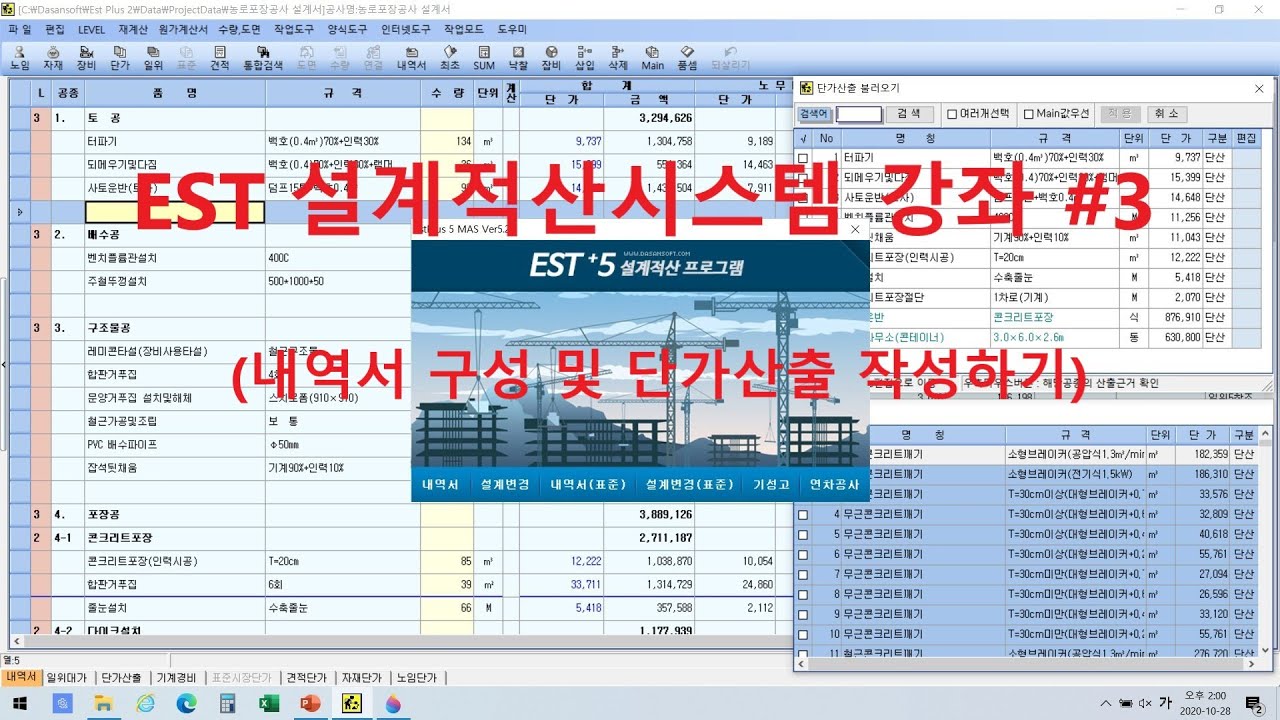Check row 10 무근콘크리트깨기 checkbox
Screen dimensions: 1280x720
[802, 634]
